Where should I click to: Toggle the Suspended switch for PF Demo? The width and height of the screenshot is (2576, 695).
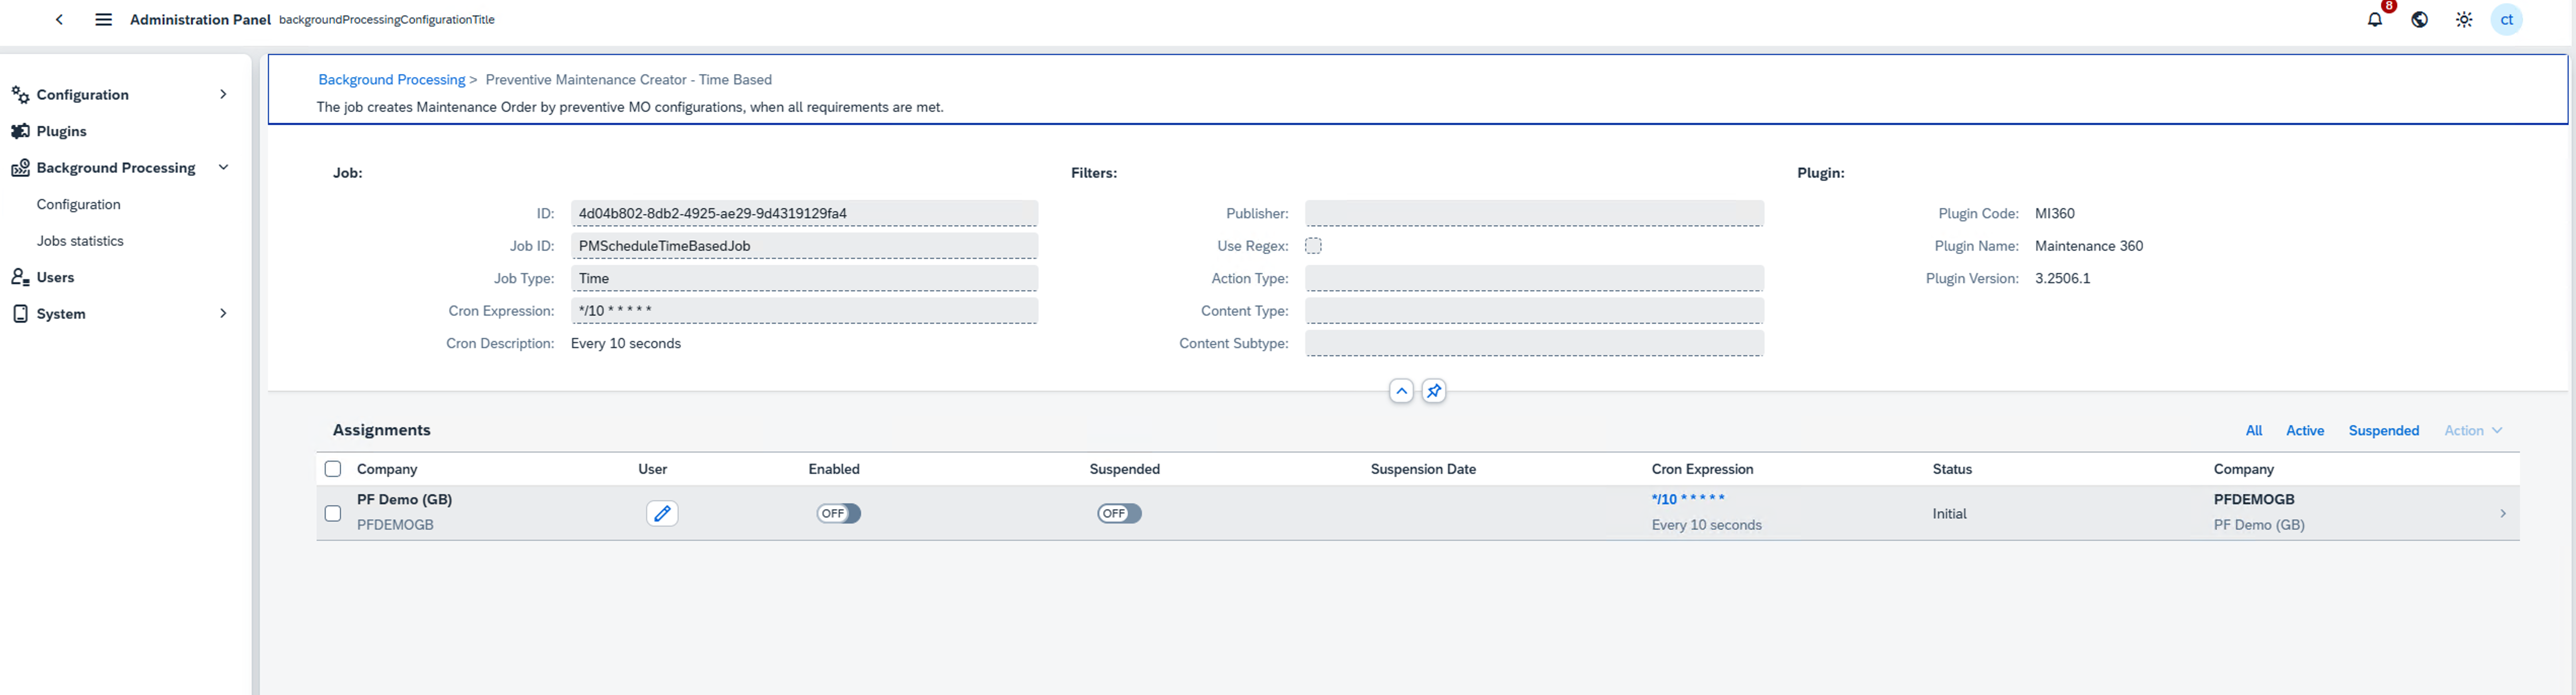[1119, 514]
